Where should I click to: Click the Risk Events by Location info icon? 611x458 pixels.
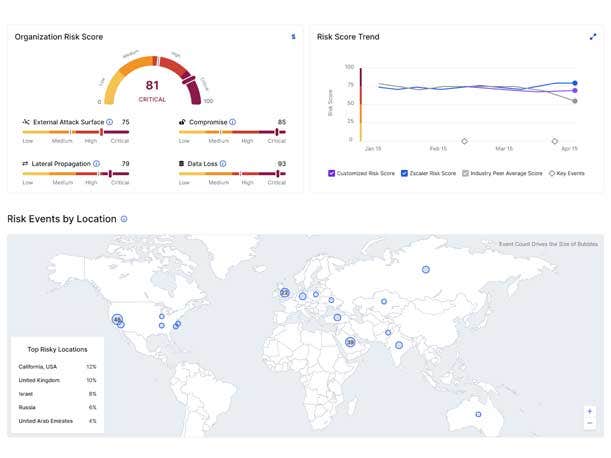point(124,218)
